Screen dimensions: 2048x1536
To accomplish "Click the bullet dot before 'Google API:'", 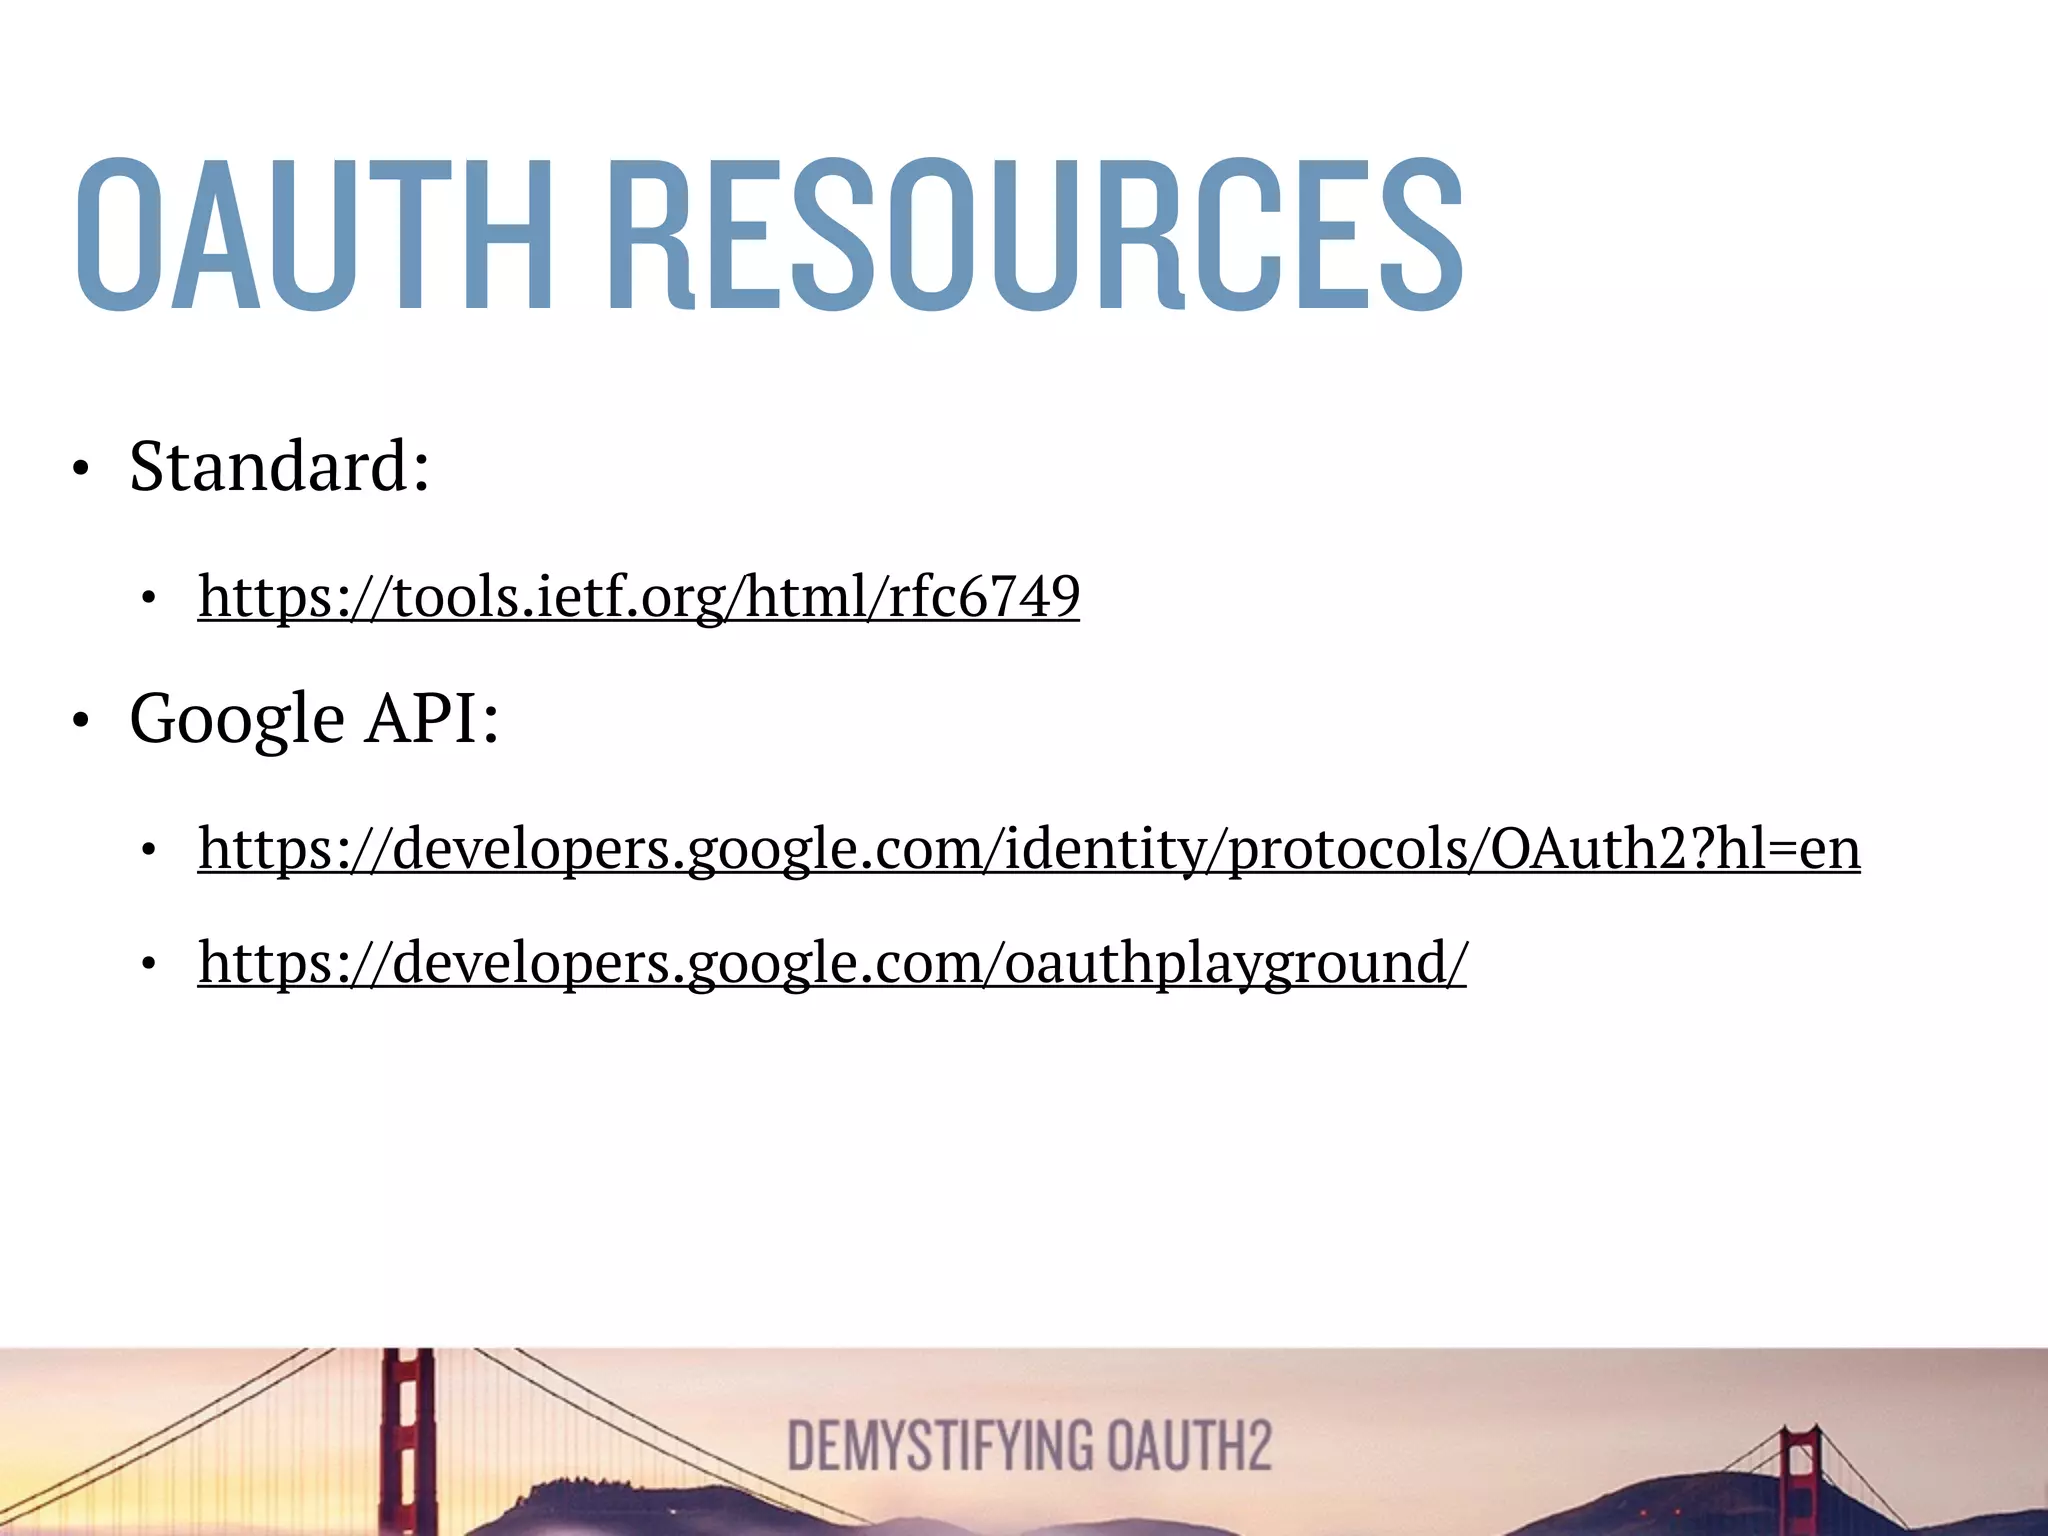I will point(81,720).
